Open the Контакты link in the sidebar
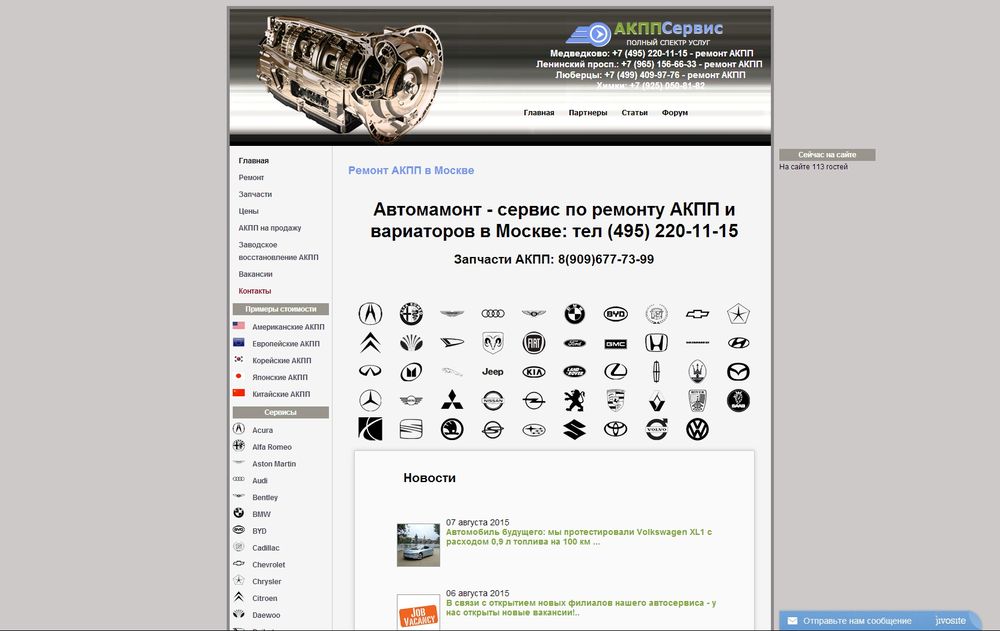 coord(255,291)
